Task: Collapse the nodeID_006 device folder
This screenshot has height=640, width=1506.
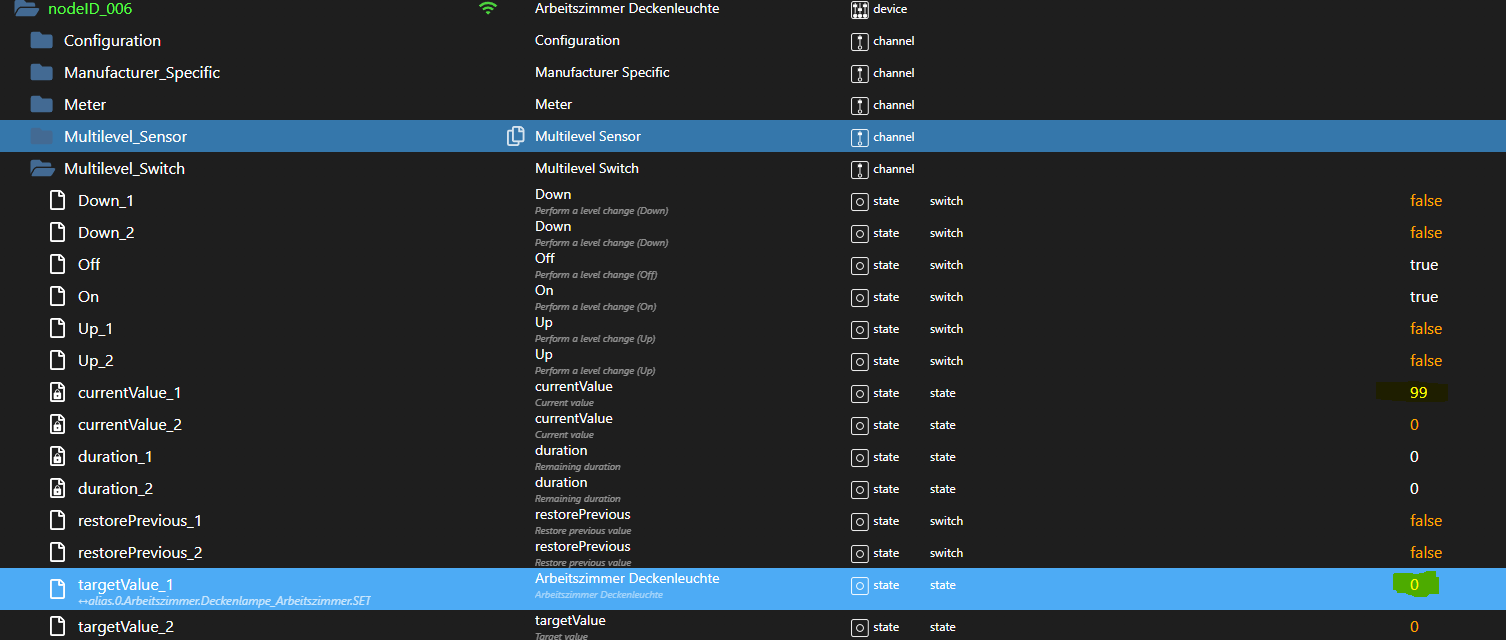Action: 26,9
